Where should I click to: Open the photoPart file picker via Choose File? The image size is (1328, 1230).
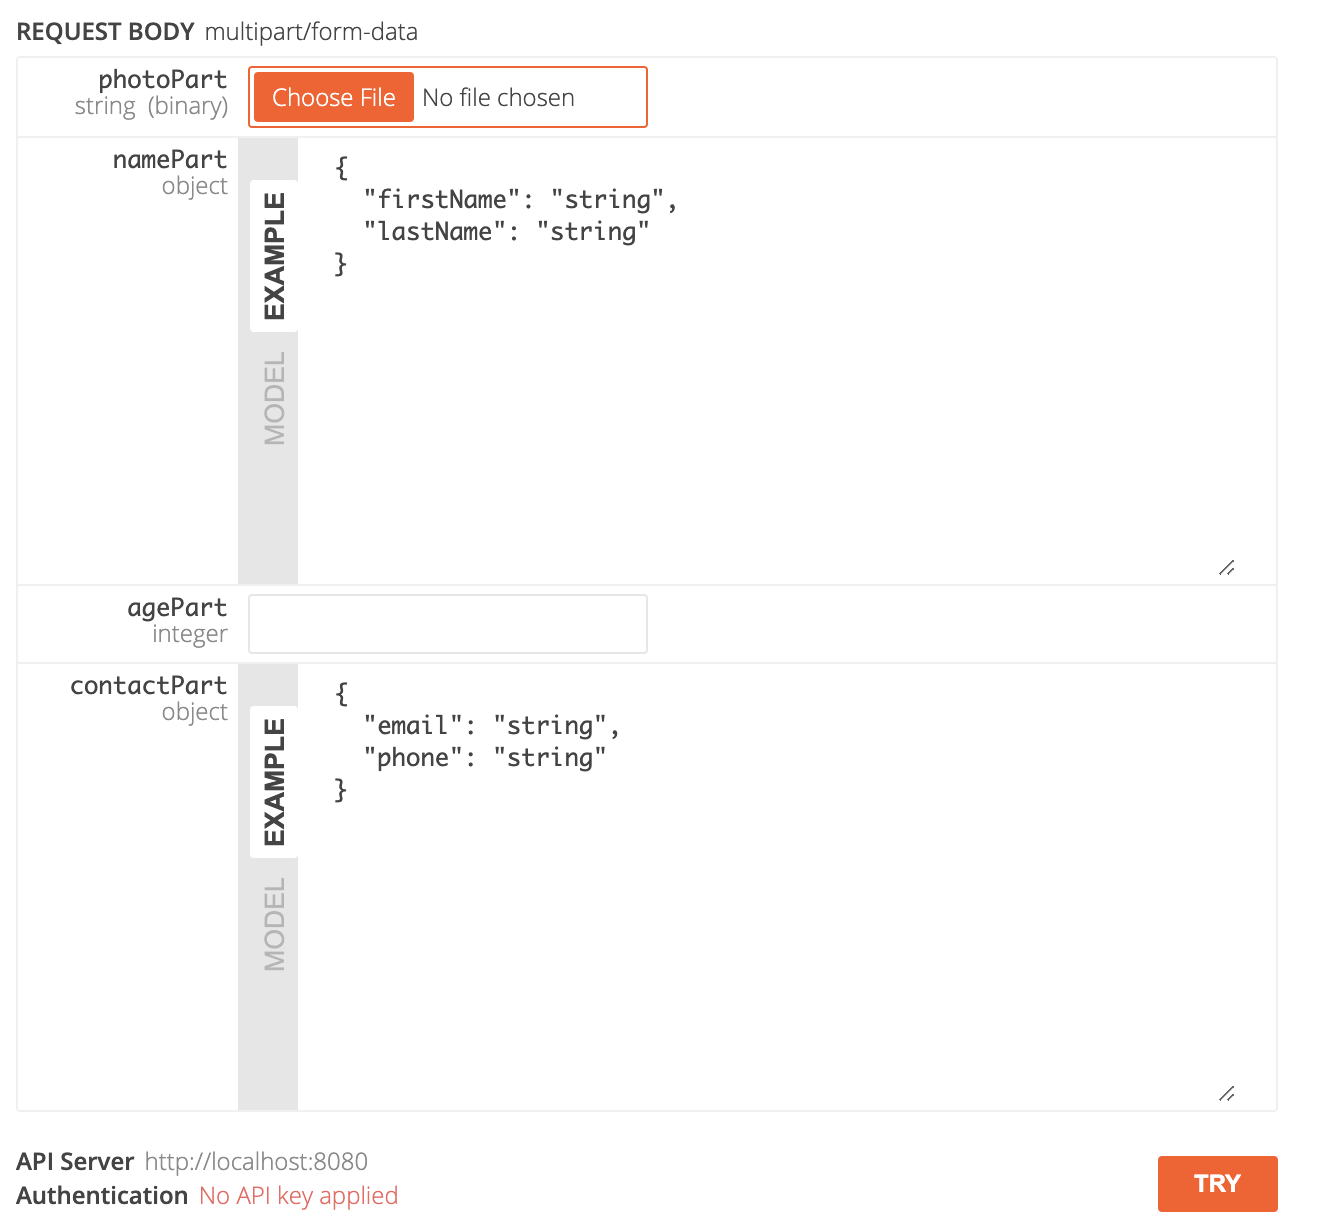point(332,97)
